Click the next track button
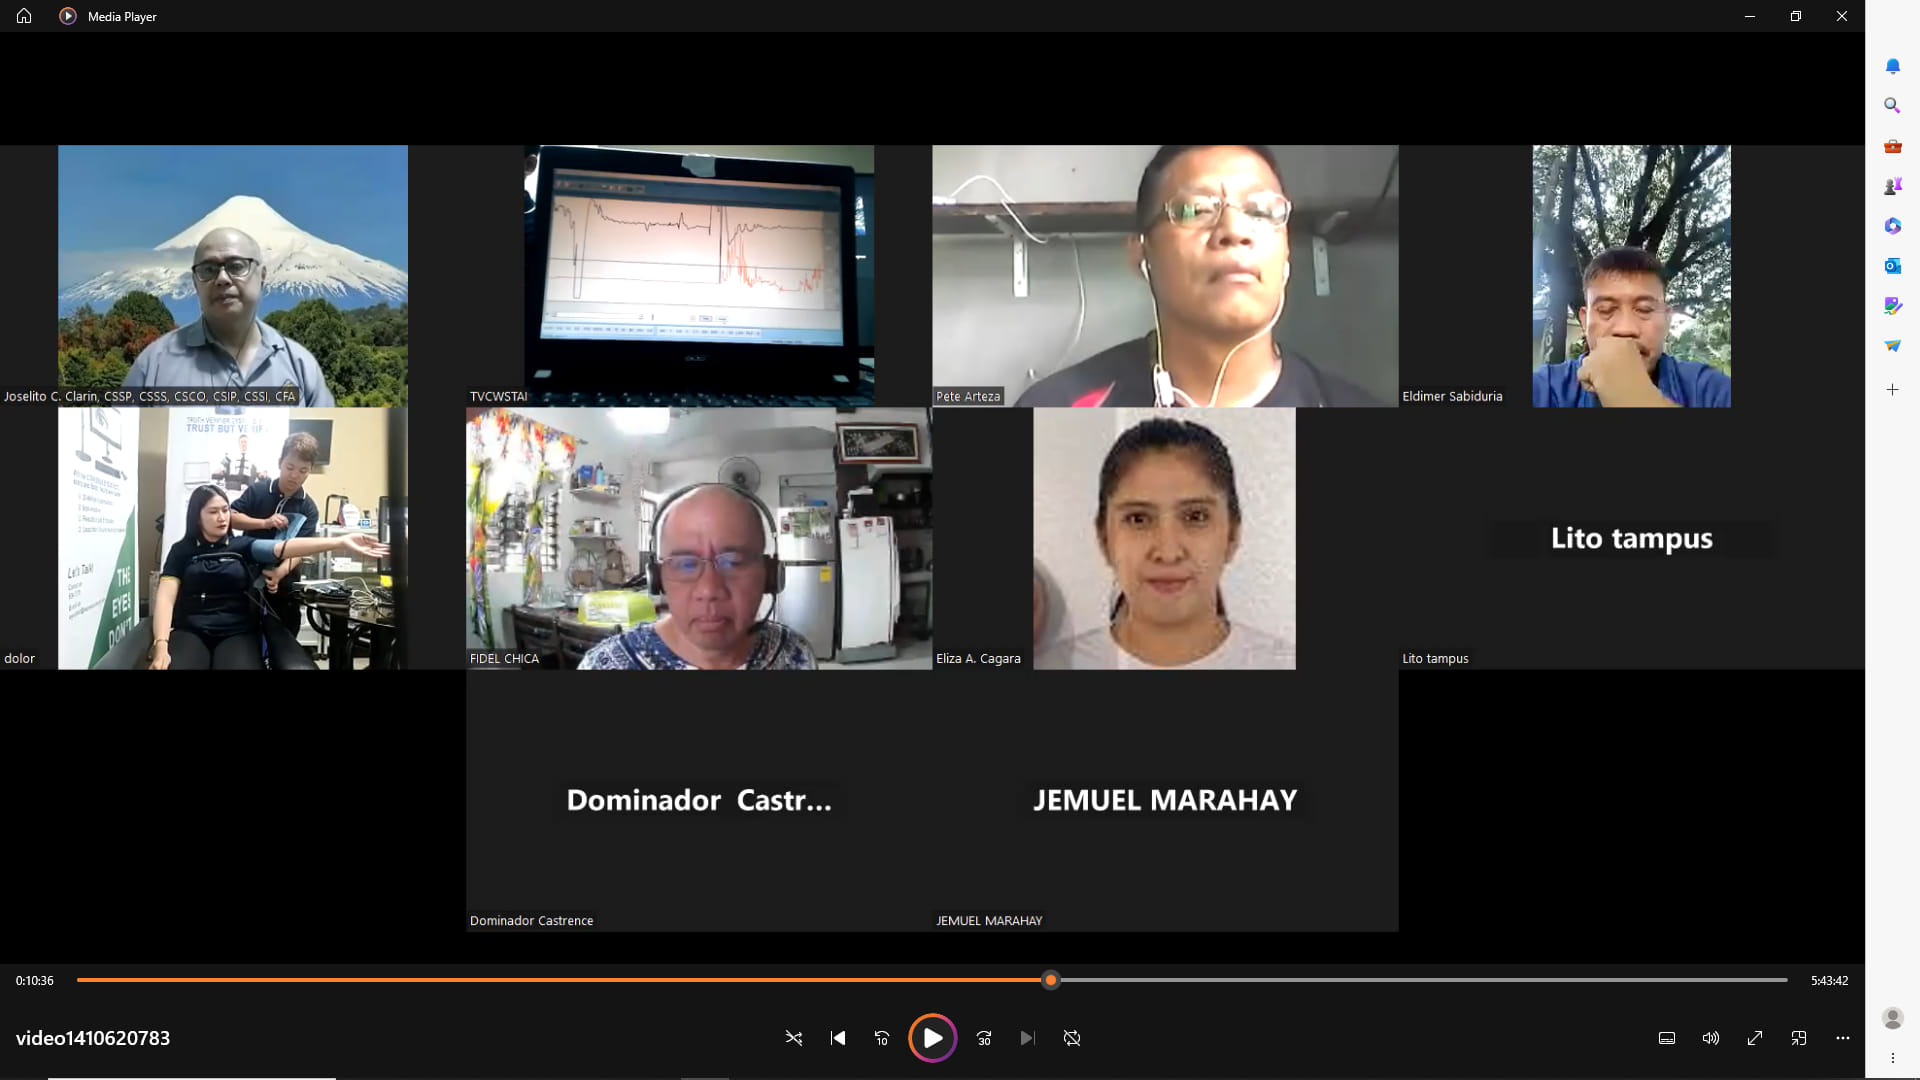This screenshot has height=1080, width=1920. coord(1027,1038)
